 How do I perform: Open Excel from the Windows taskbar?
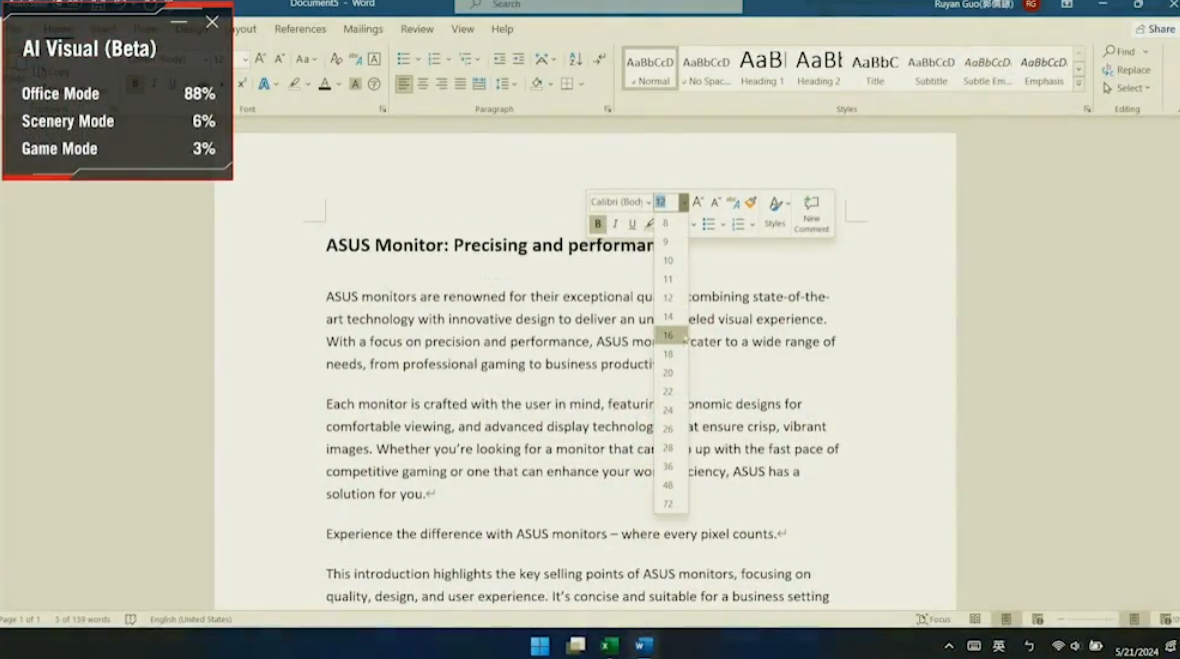click(x=609, y=645)
